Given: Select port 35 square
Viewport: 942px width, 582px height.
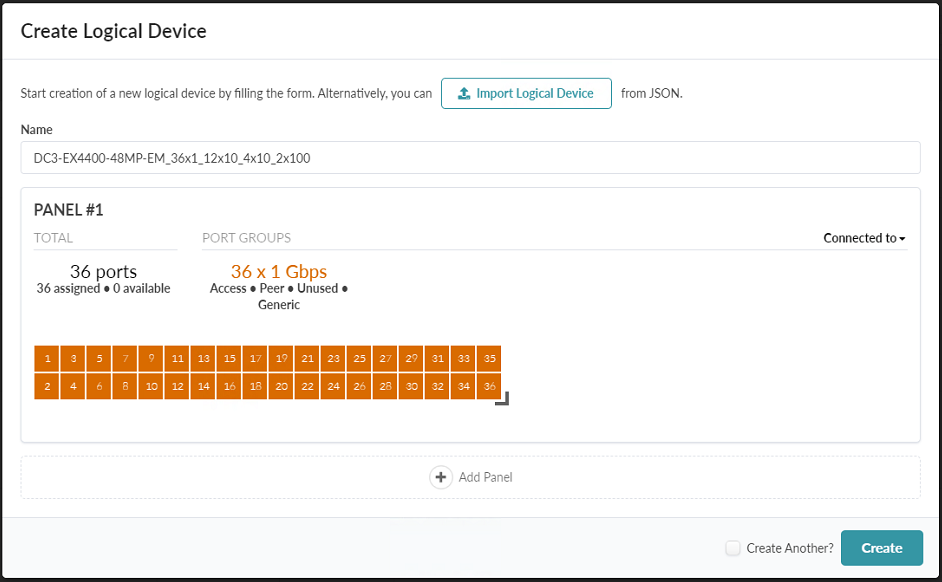Looking at the screenshot, I should pyautogui.click(x=489, y=359).
